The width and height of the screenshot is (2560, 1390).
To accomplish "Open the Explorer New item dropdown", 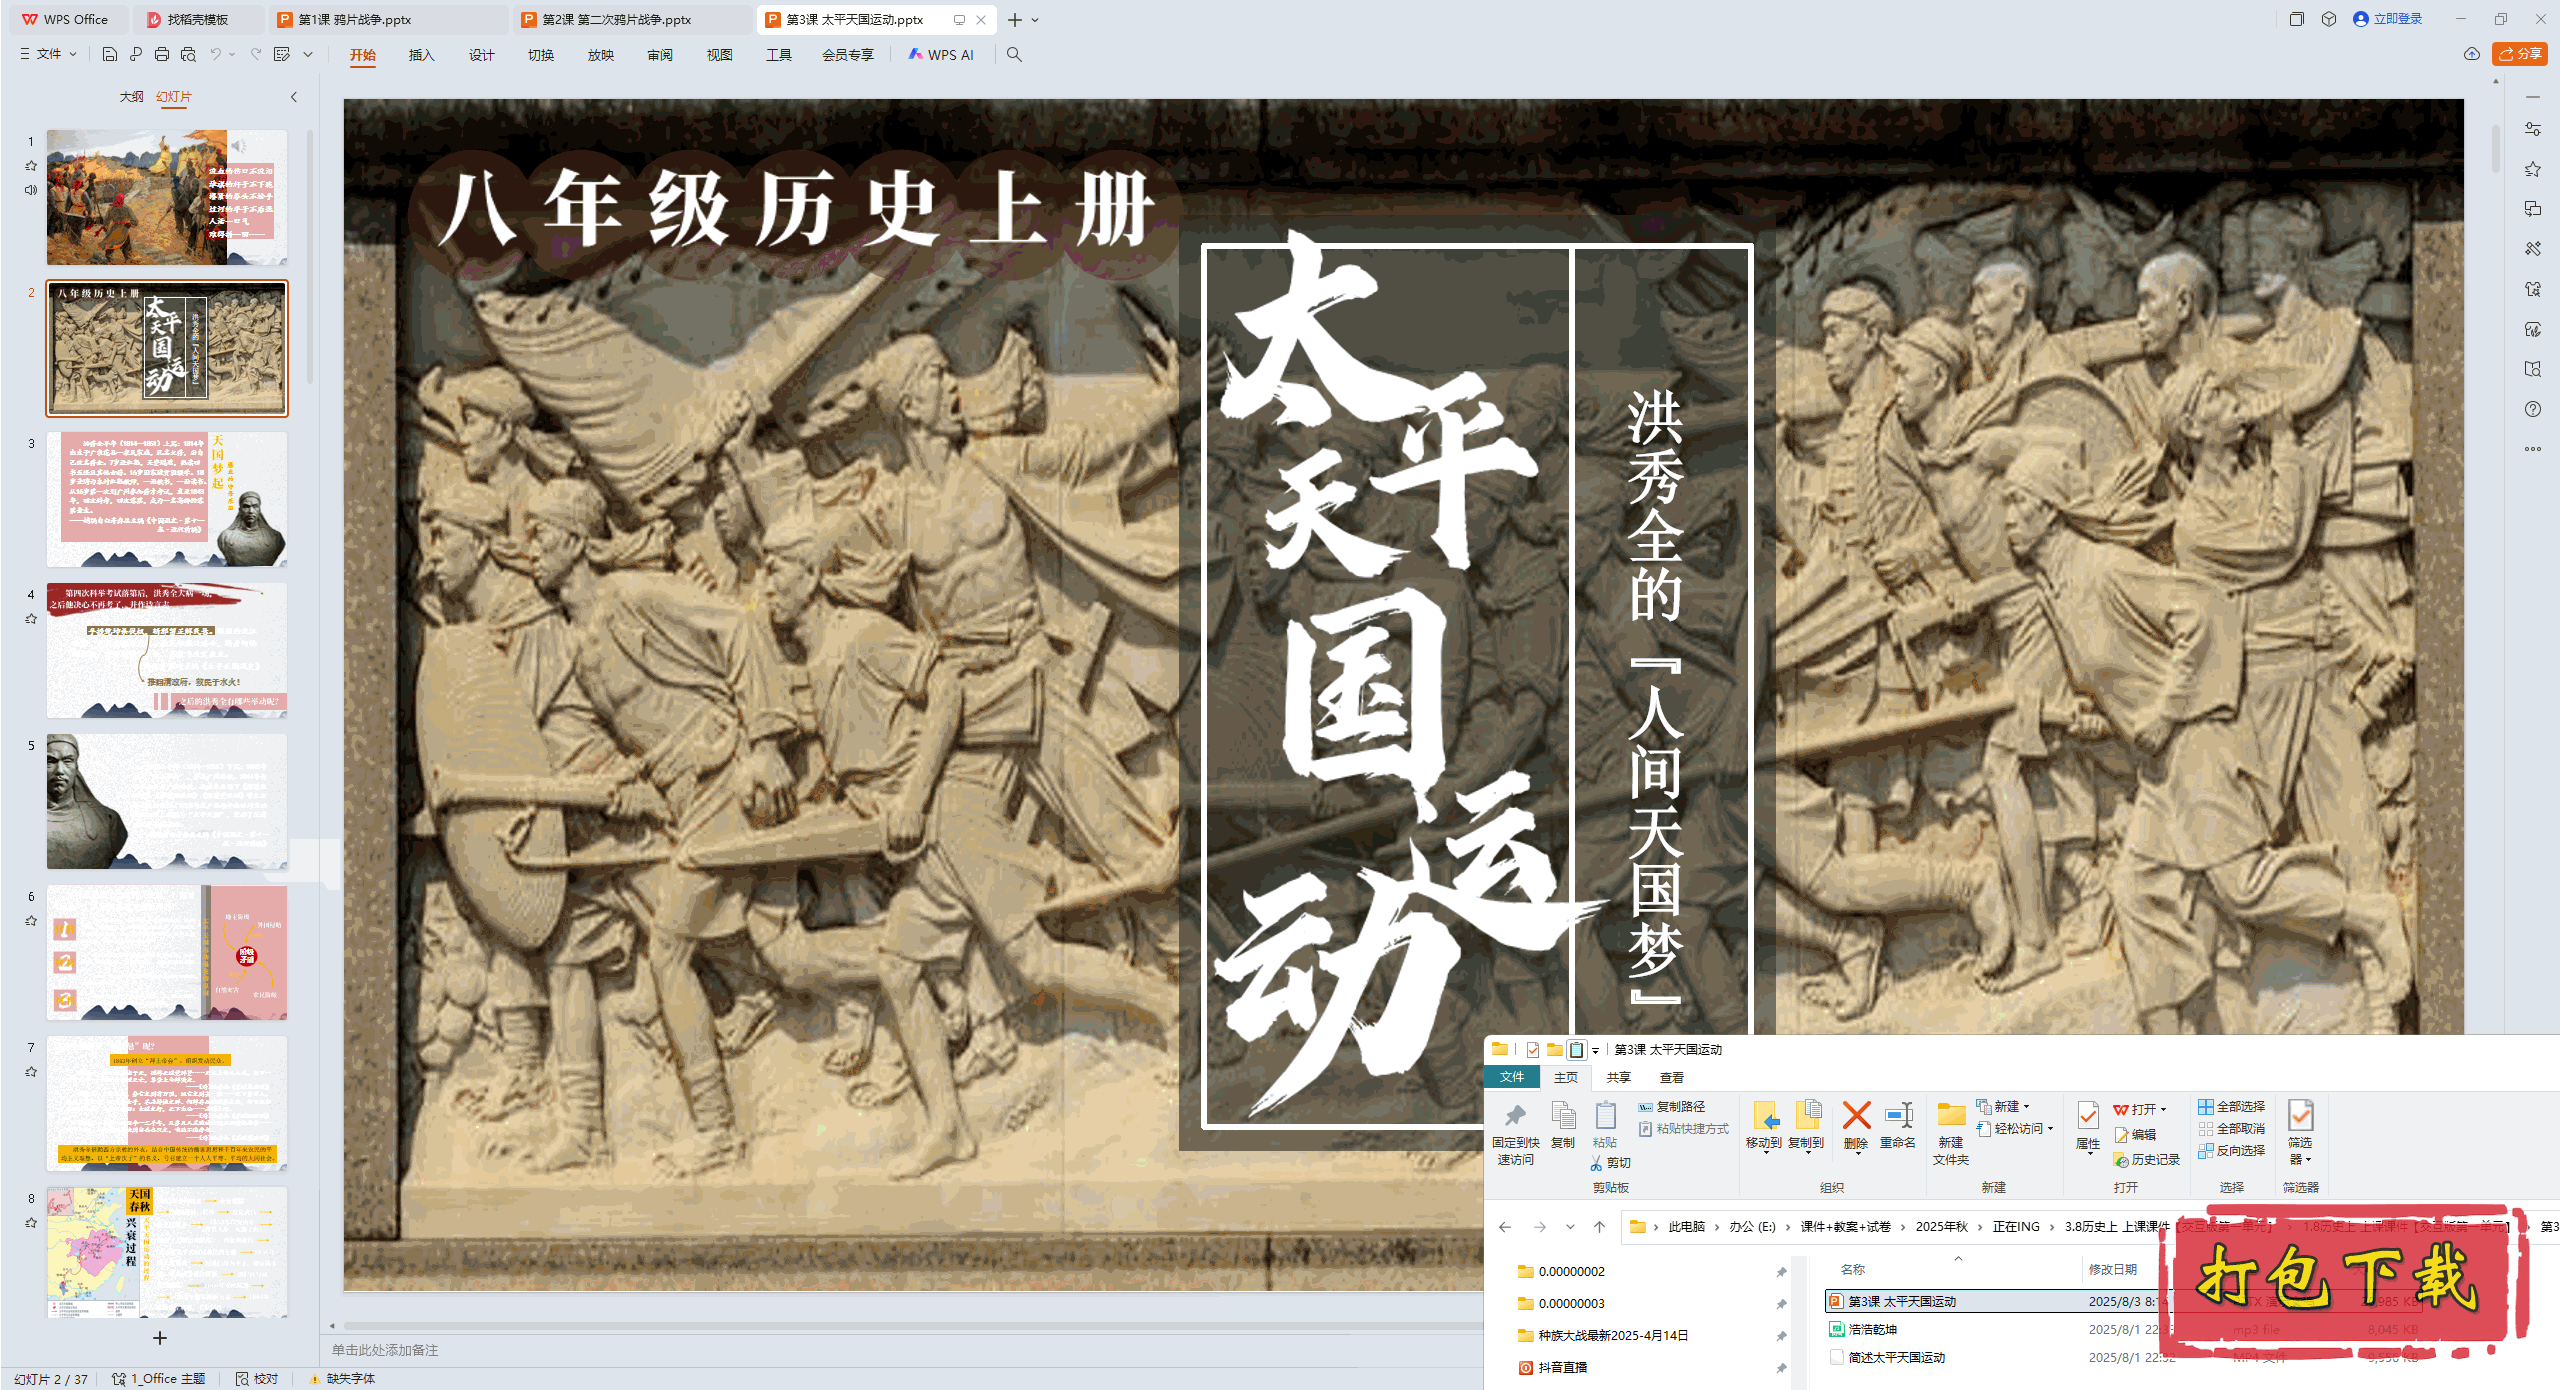I will [2004, 1107].
